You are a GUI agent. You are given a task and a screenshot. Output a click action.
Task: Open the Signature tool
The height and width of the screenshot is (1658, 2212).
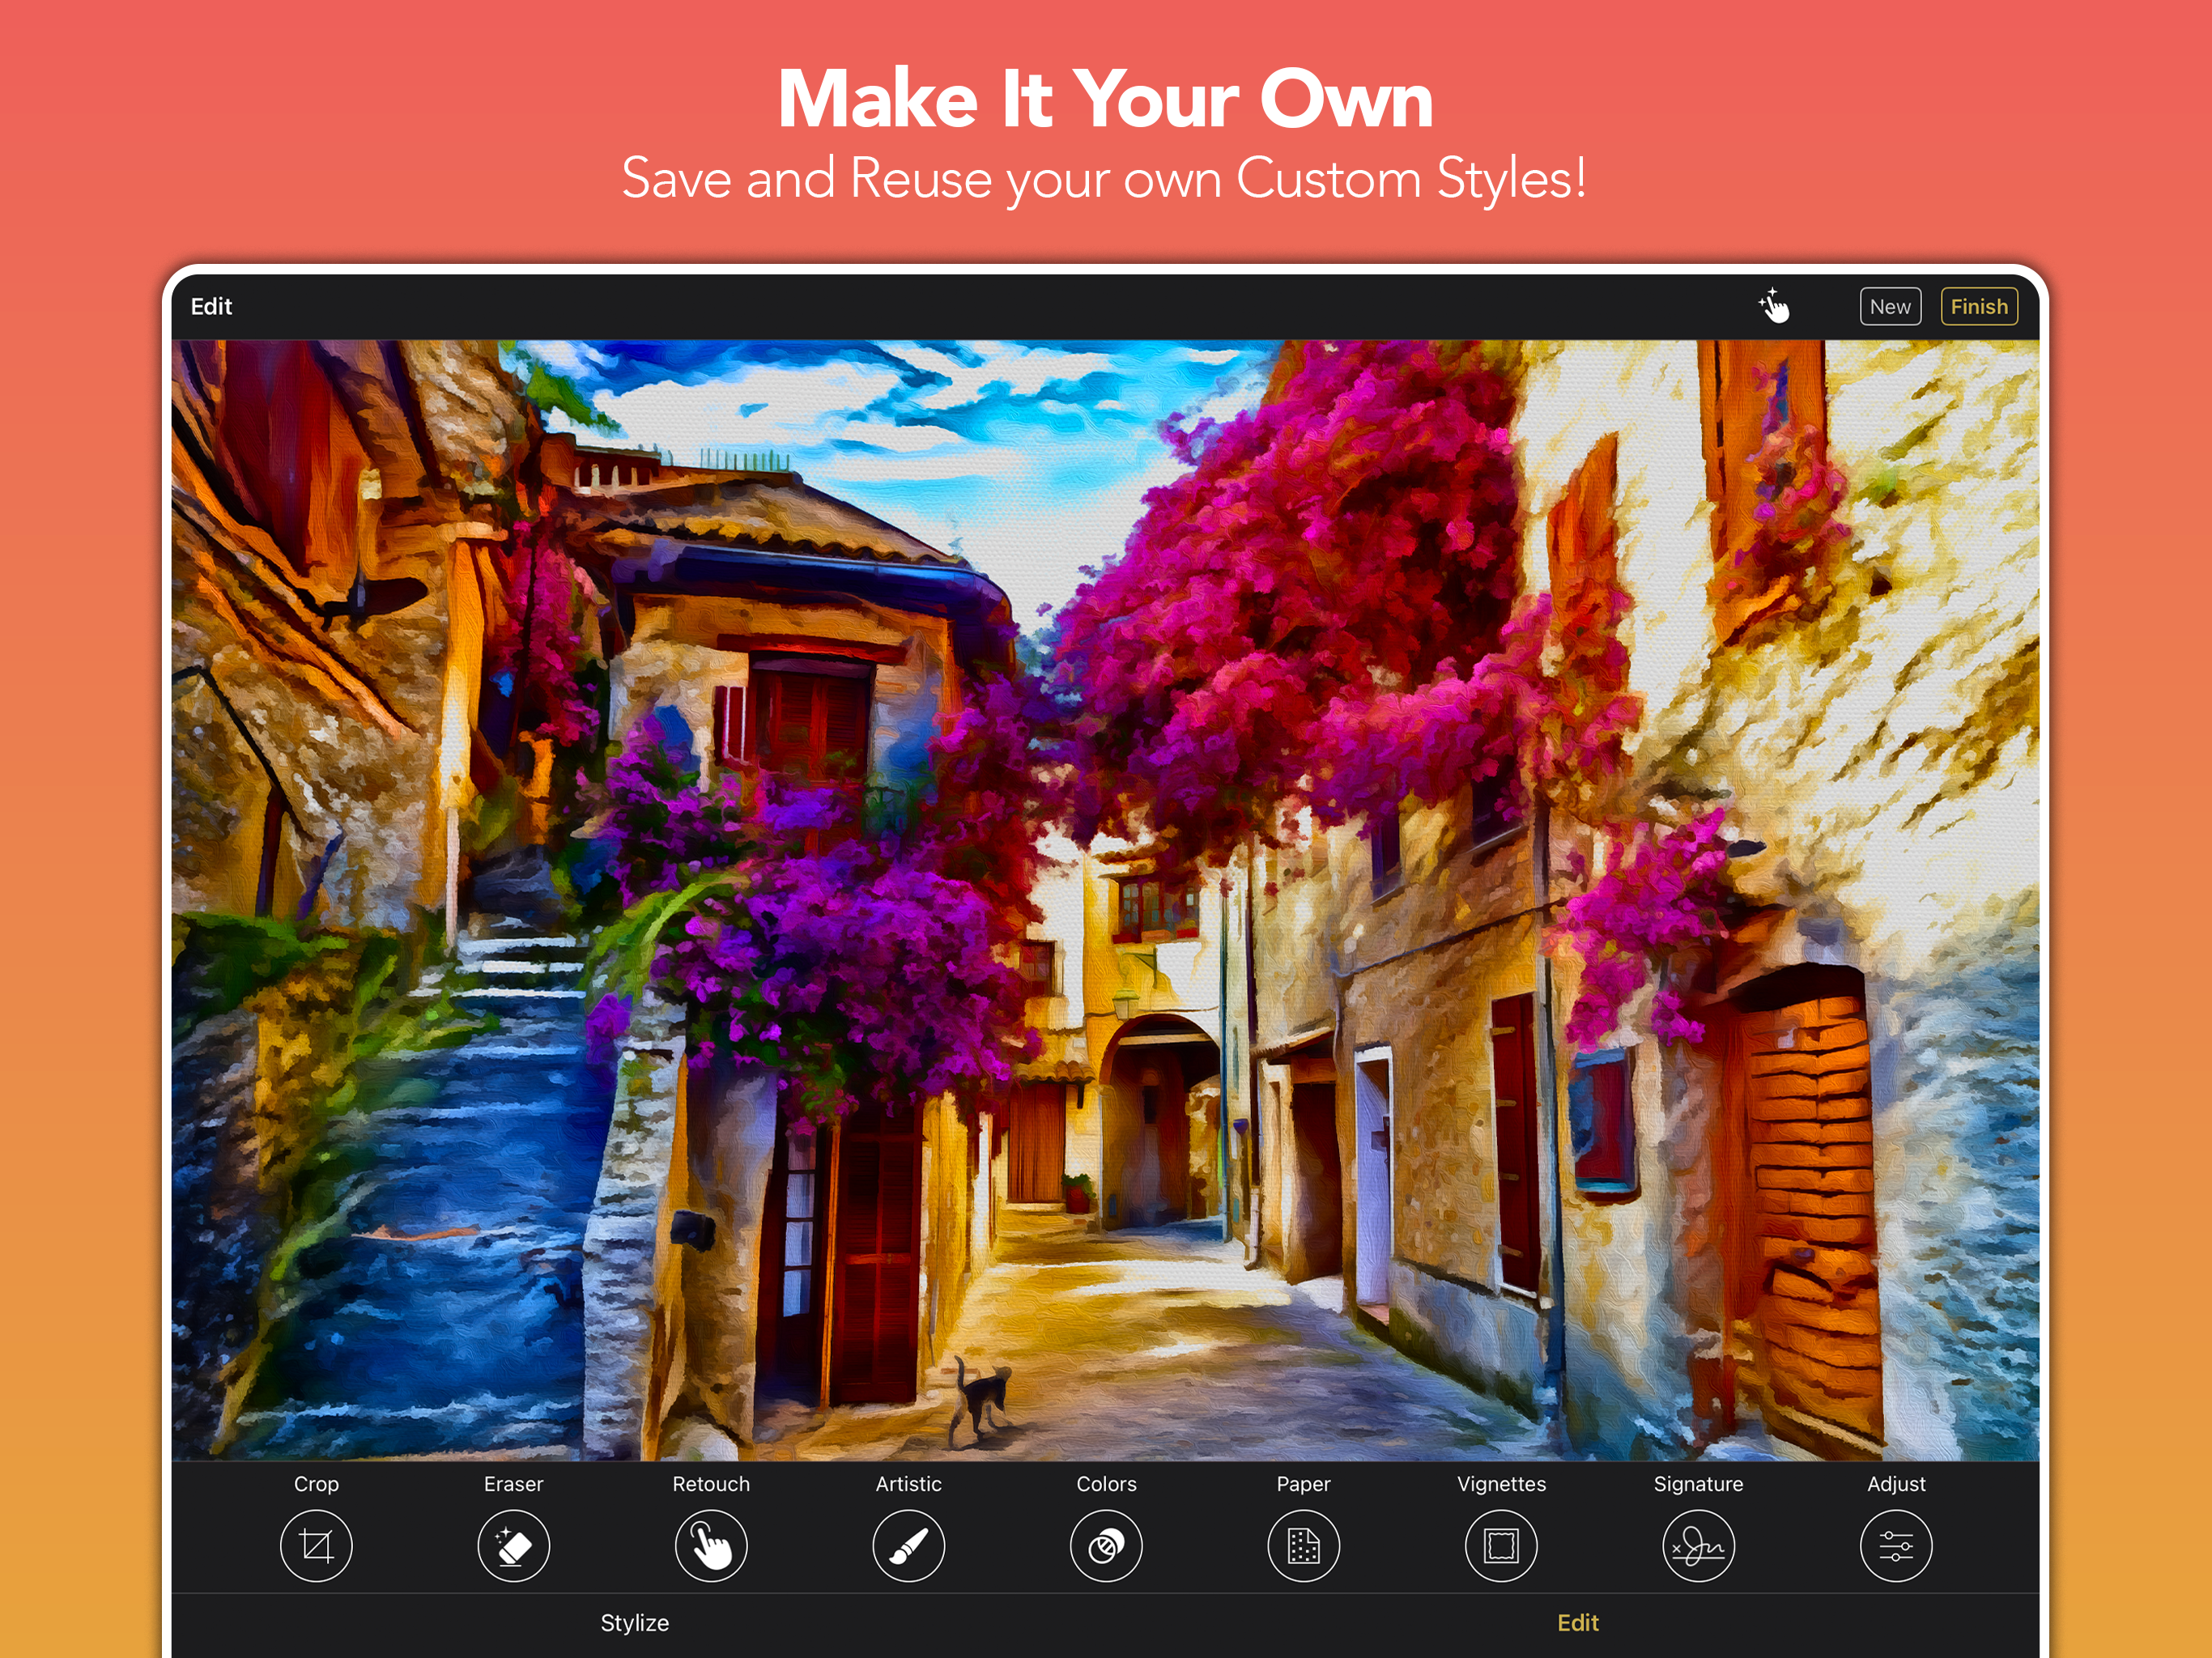point(1698,1546)
